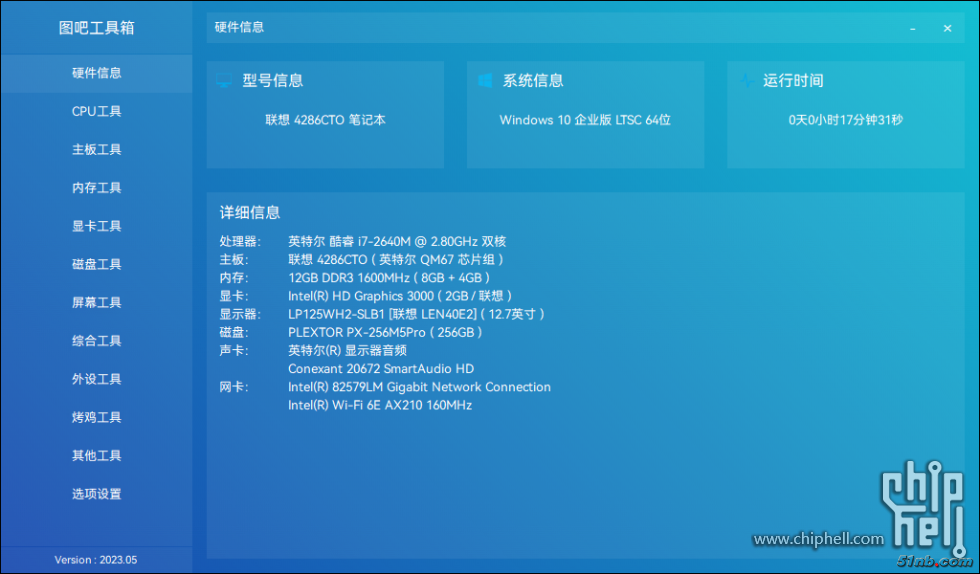Open 外设工具 section
This screenshot has height=574, width=980.
(96, 379)
